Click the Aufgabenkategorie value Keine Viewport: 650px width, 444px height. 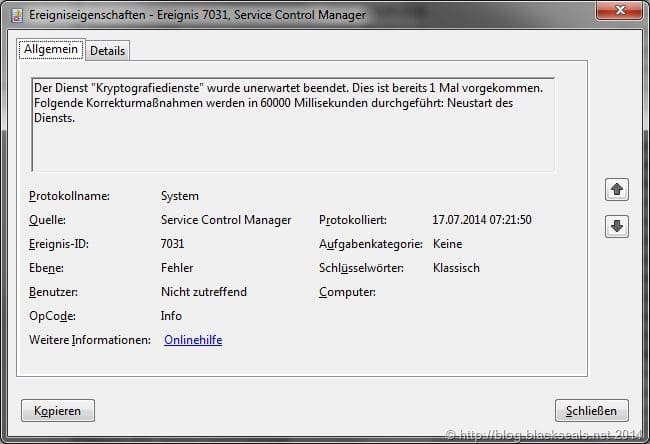click(447, 244)
